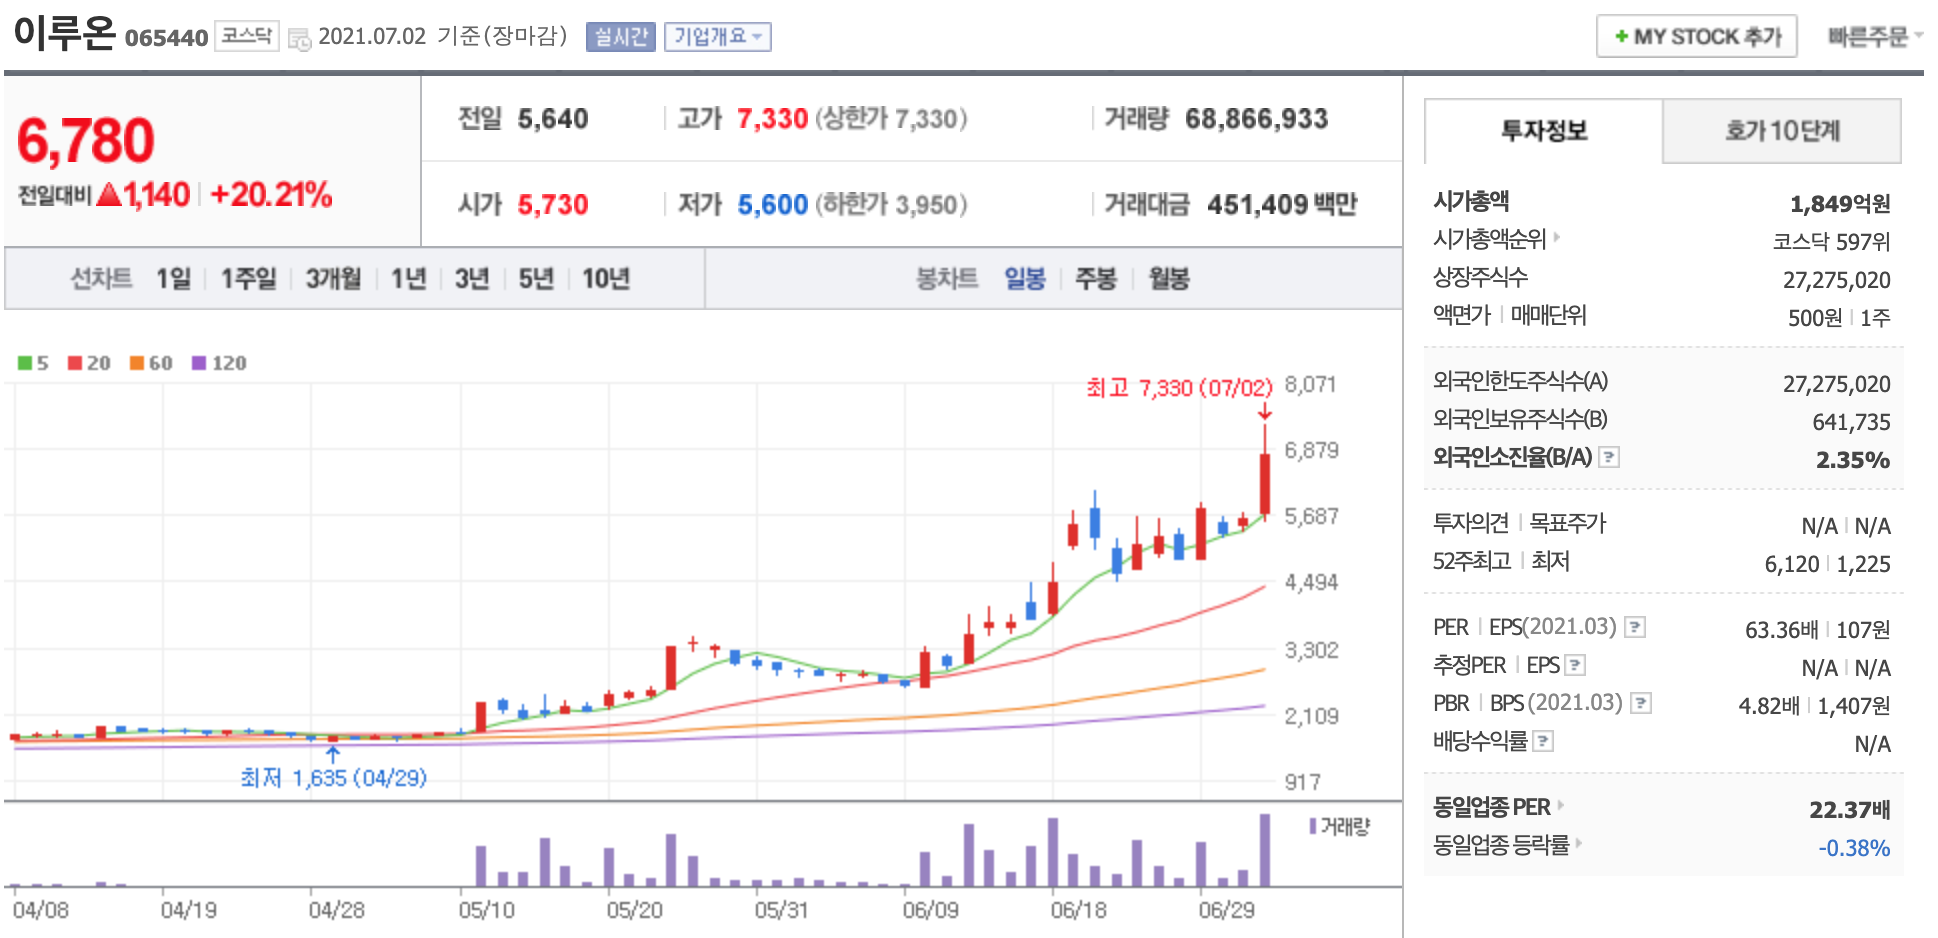Click the stock name 이루온
This screenshot has width=1938, height=938.
tap(65, 33)
